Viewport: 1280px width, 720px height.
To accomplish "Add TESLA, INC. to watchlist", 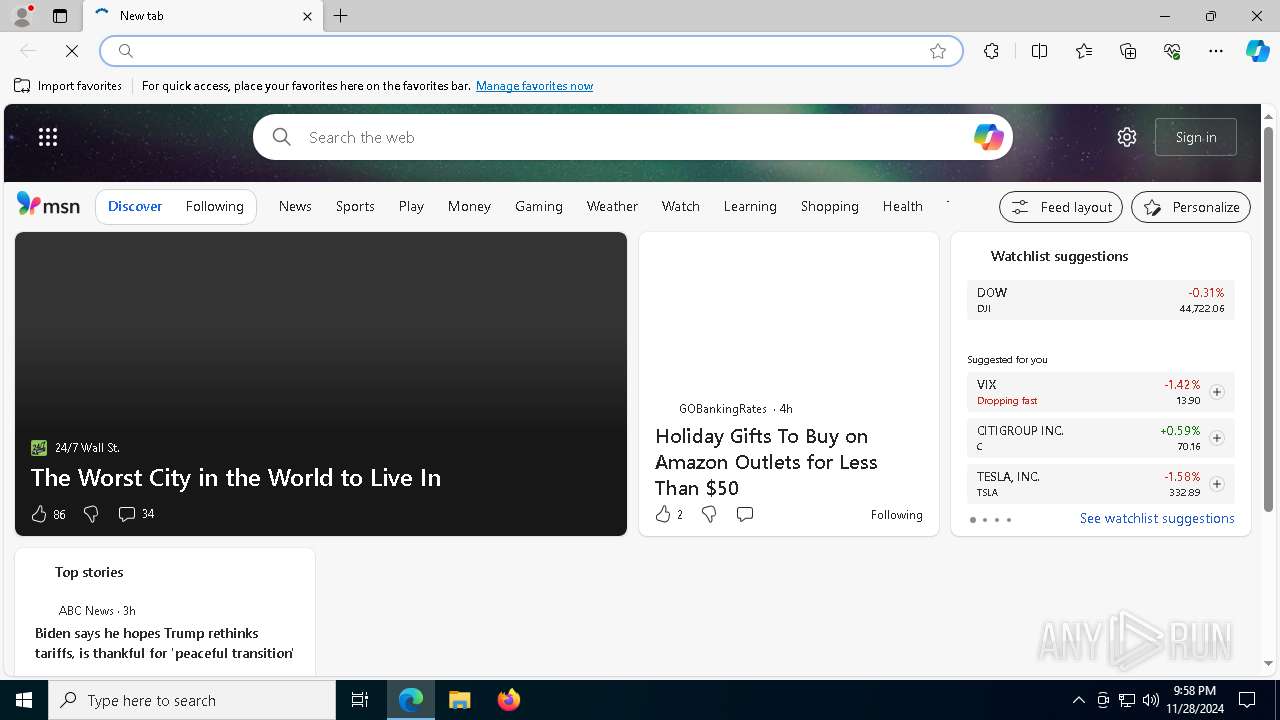I will click(x=1216, y=484).
